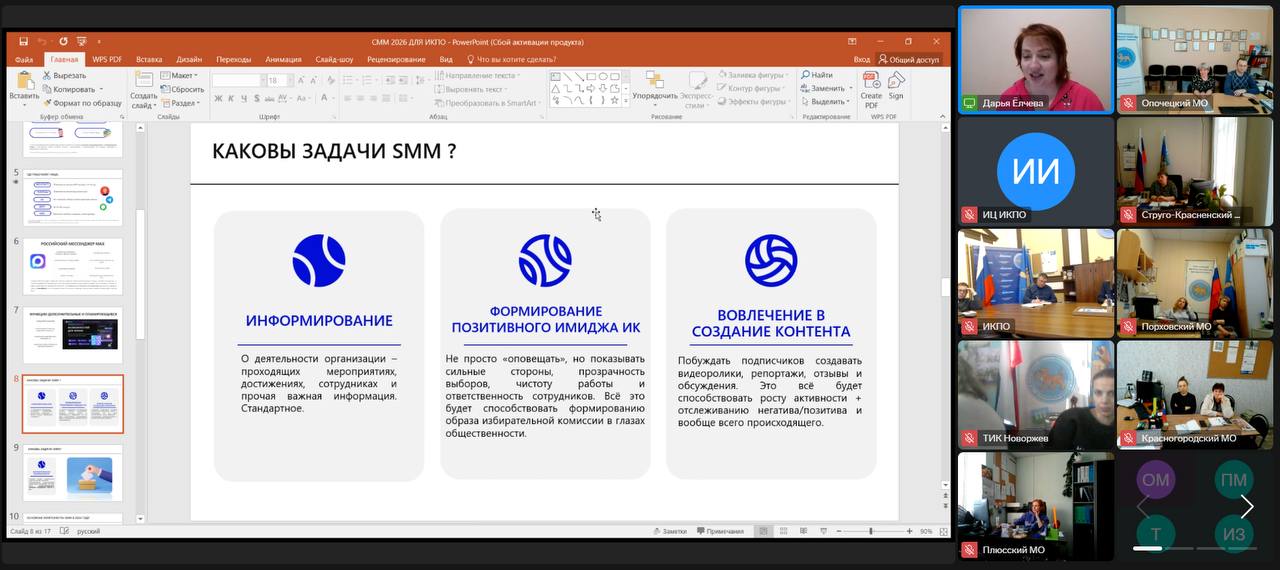The image size is (1280, 570).
Task: Toggle the Comments (Примечания) pane
Action: pyautogui.click(x=719, y=531)
